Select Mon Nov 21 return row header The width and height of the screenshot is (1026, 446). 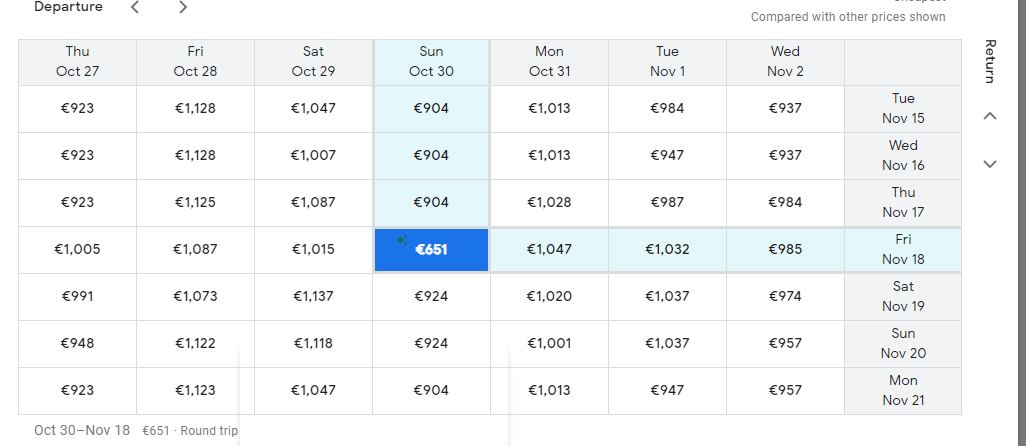click(903, 390)
